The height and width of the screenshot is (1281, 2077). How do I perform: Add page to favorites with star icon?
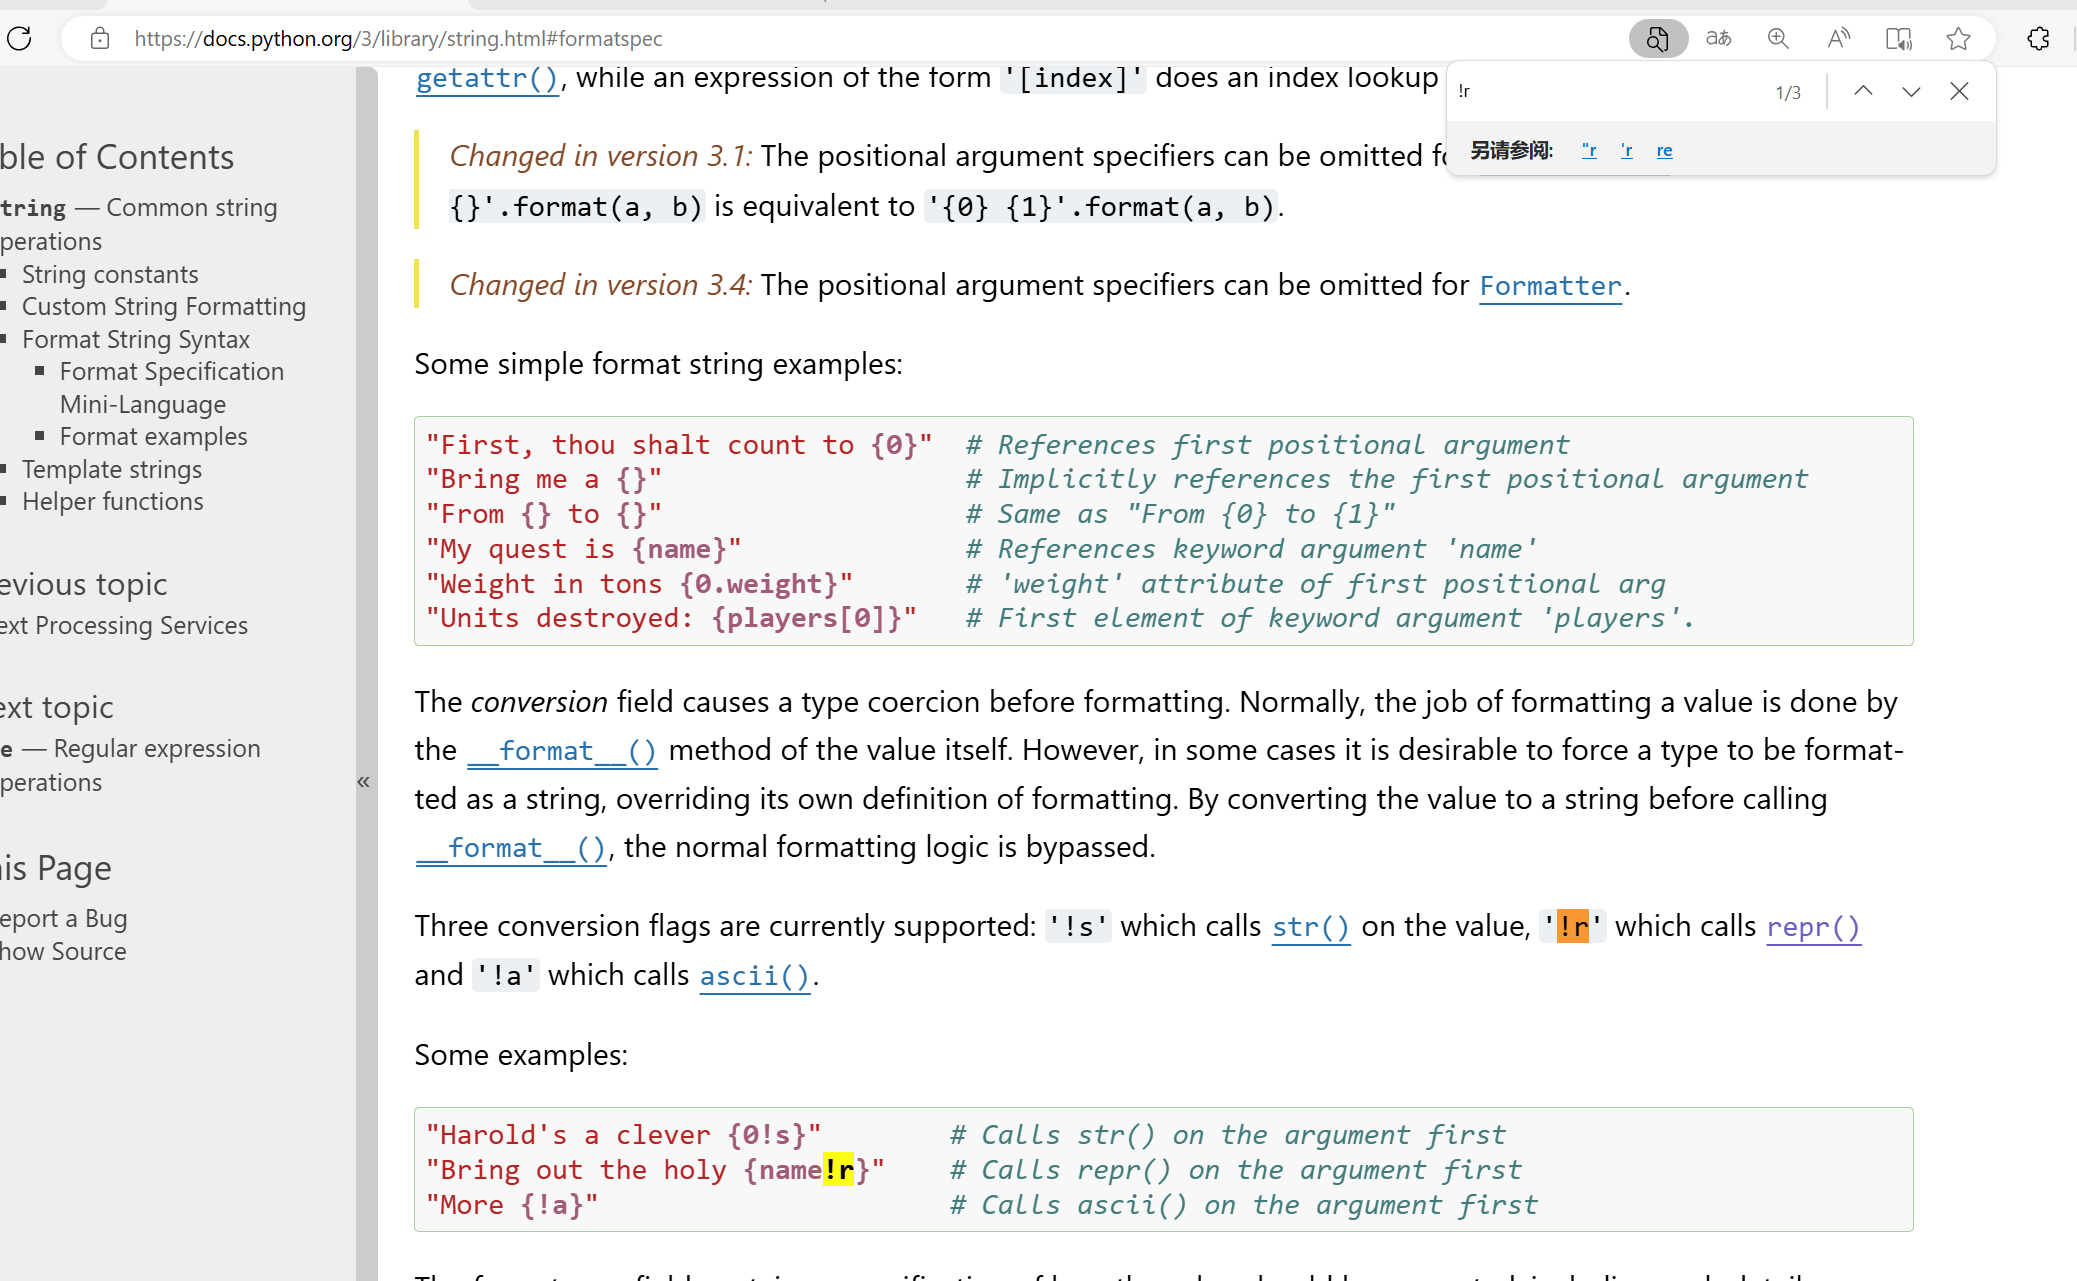point(1958,39)
